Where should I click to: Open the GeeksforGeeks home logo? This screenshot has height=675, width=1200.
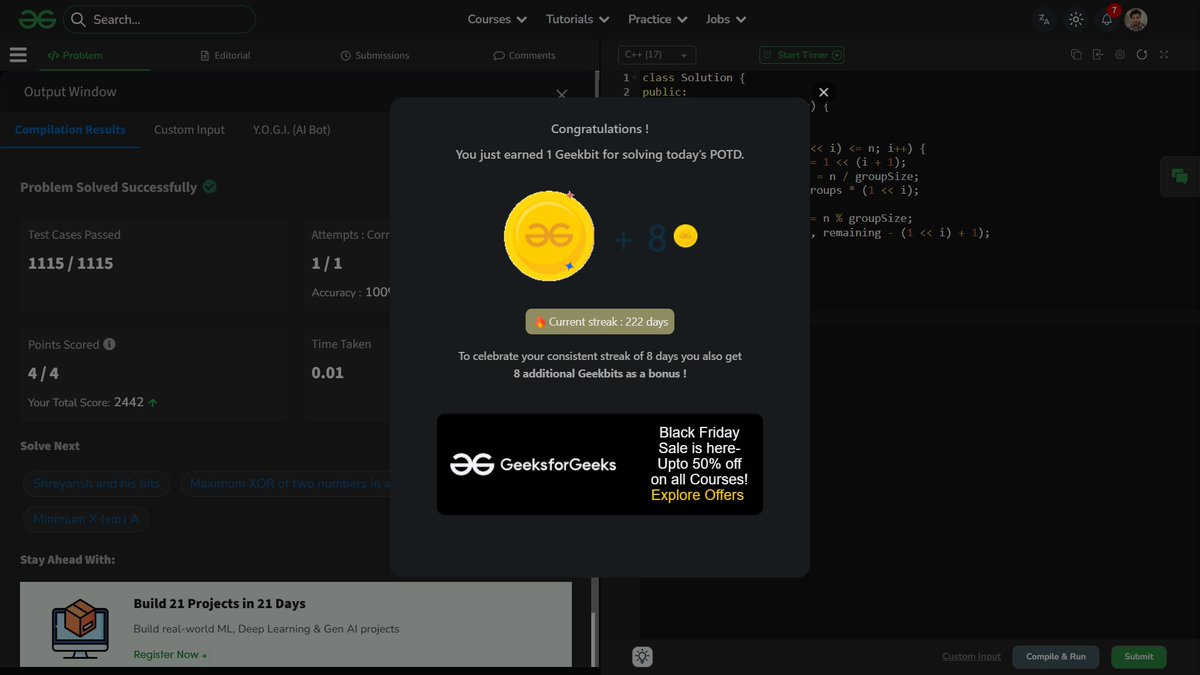35,18
